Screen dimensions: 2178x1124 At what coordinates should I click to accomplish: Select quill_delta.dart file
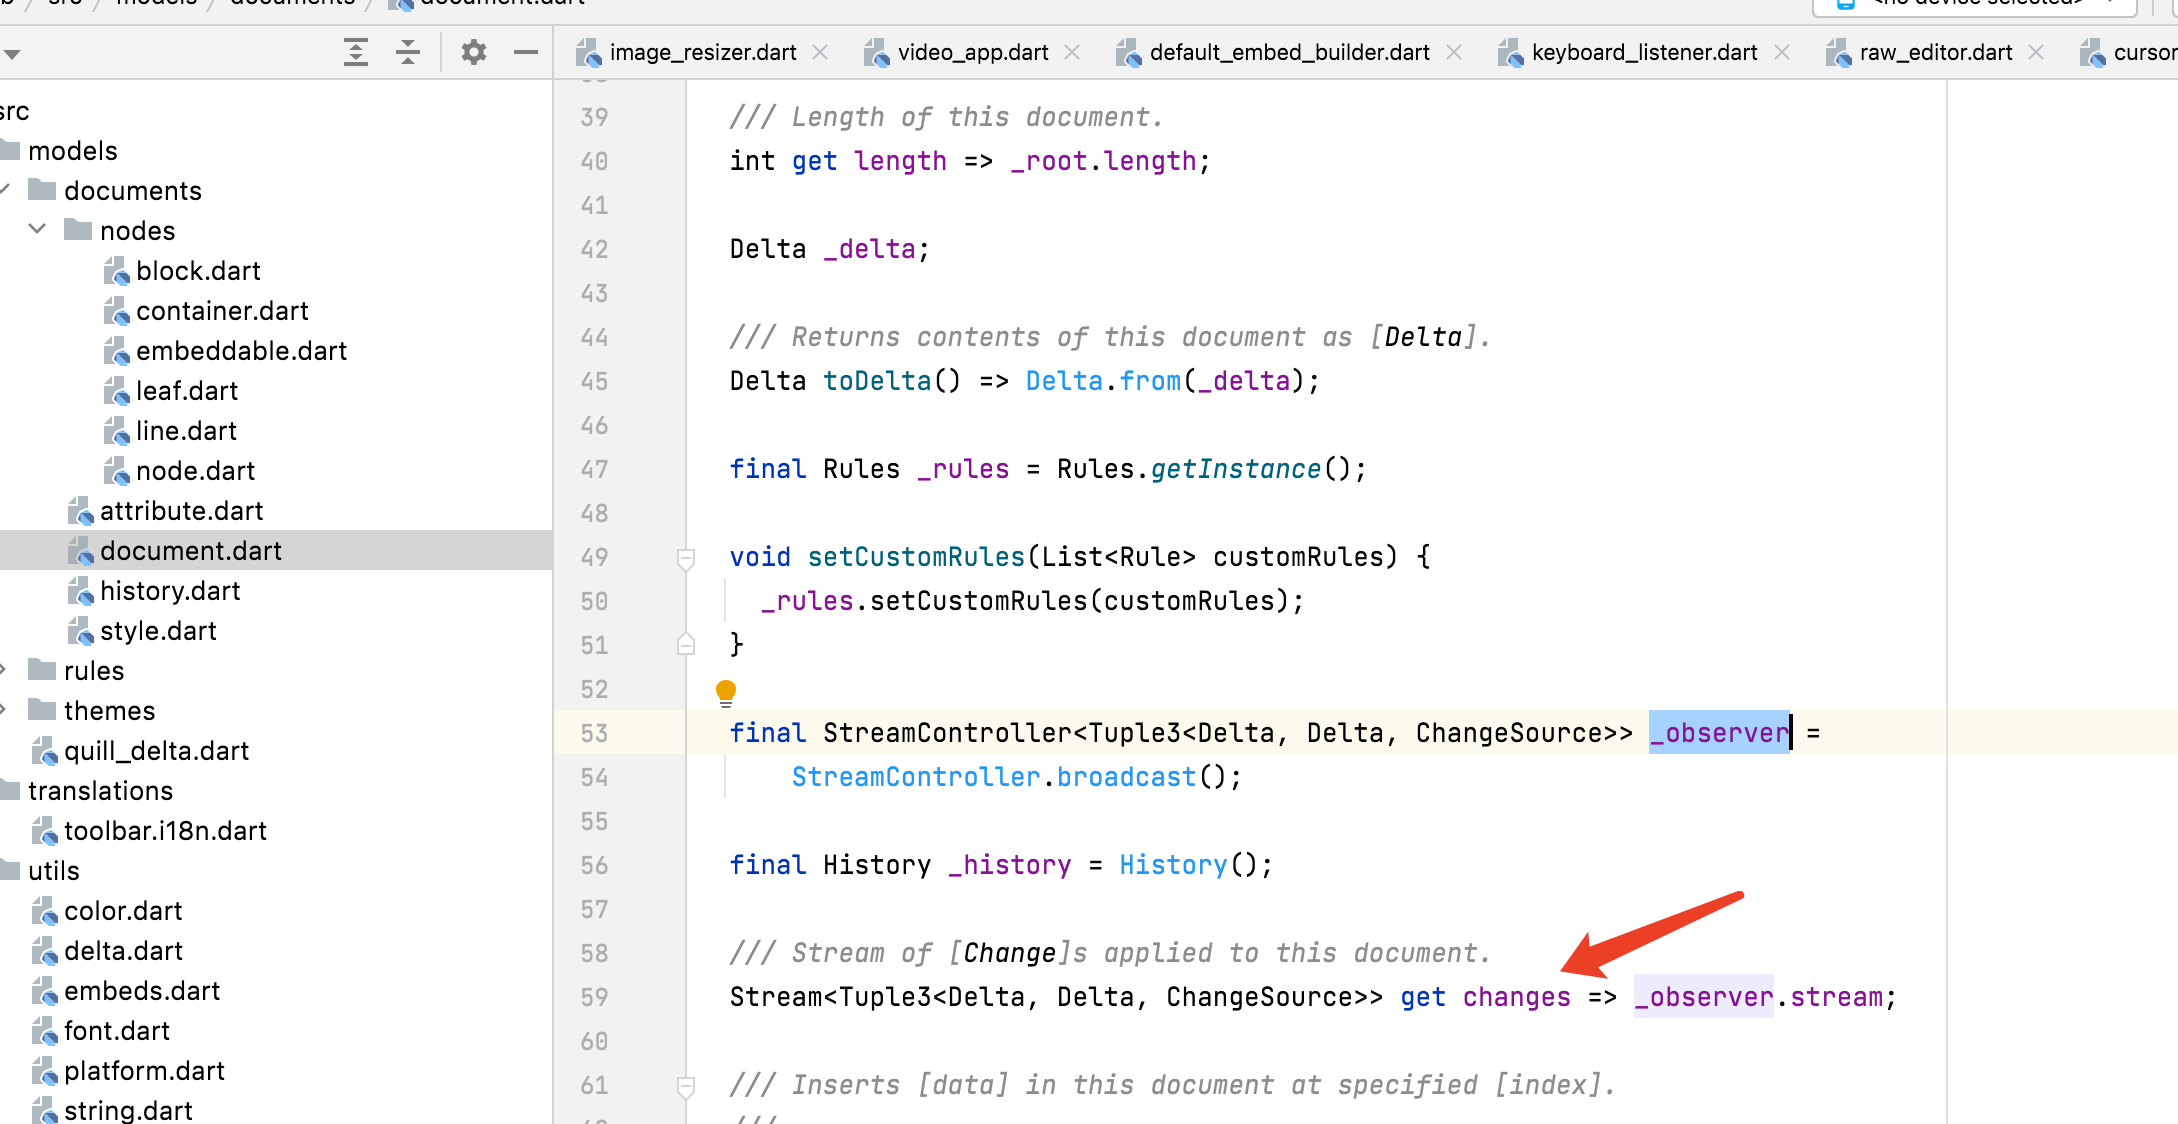point(156,751)
